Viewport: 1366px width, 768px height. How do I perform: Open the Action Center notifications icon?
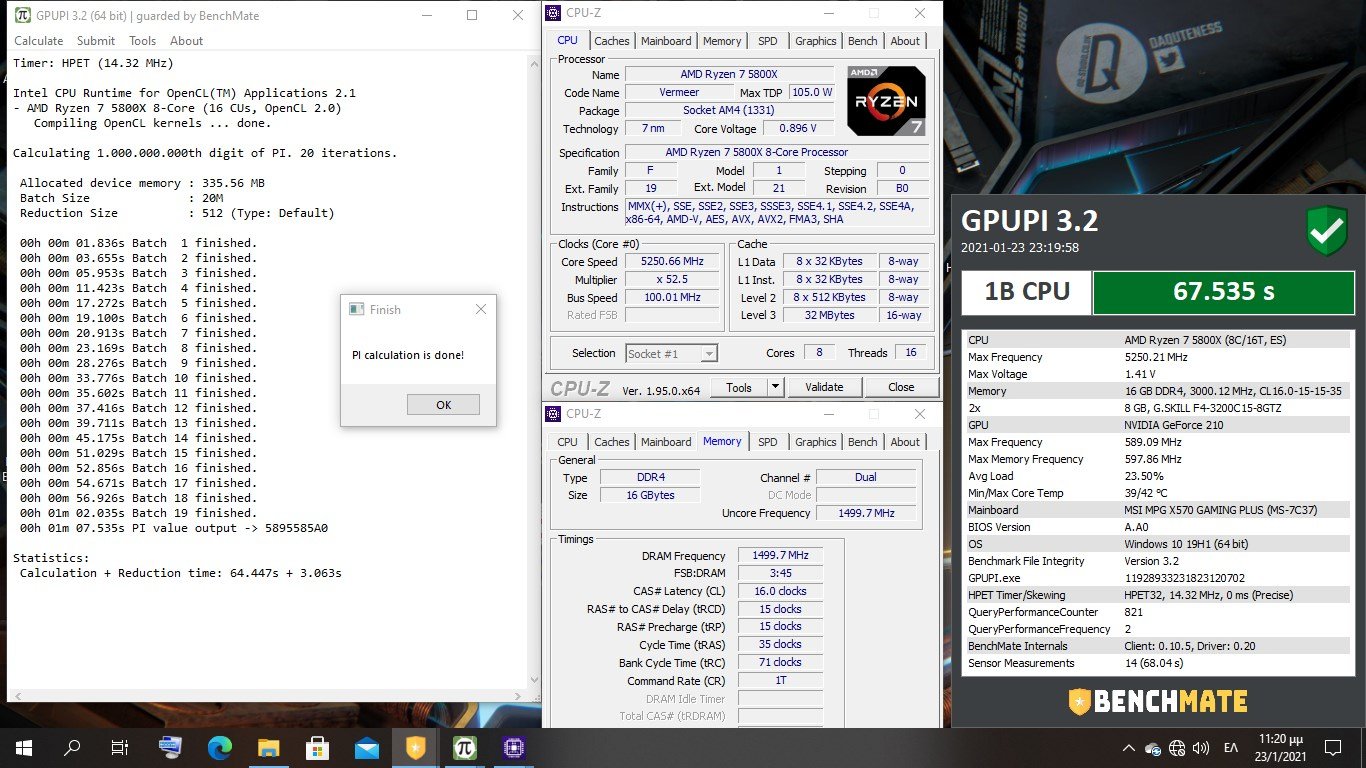pyautogui.click(x=1333, y=747)
